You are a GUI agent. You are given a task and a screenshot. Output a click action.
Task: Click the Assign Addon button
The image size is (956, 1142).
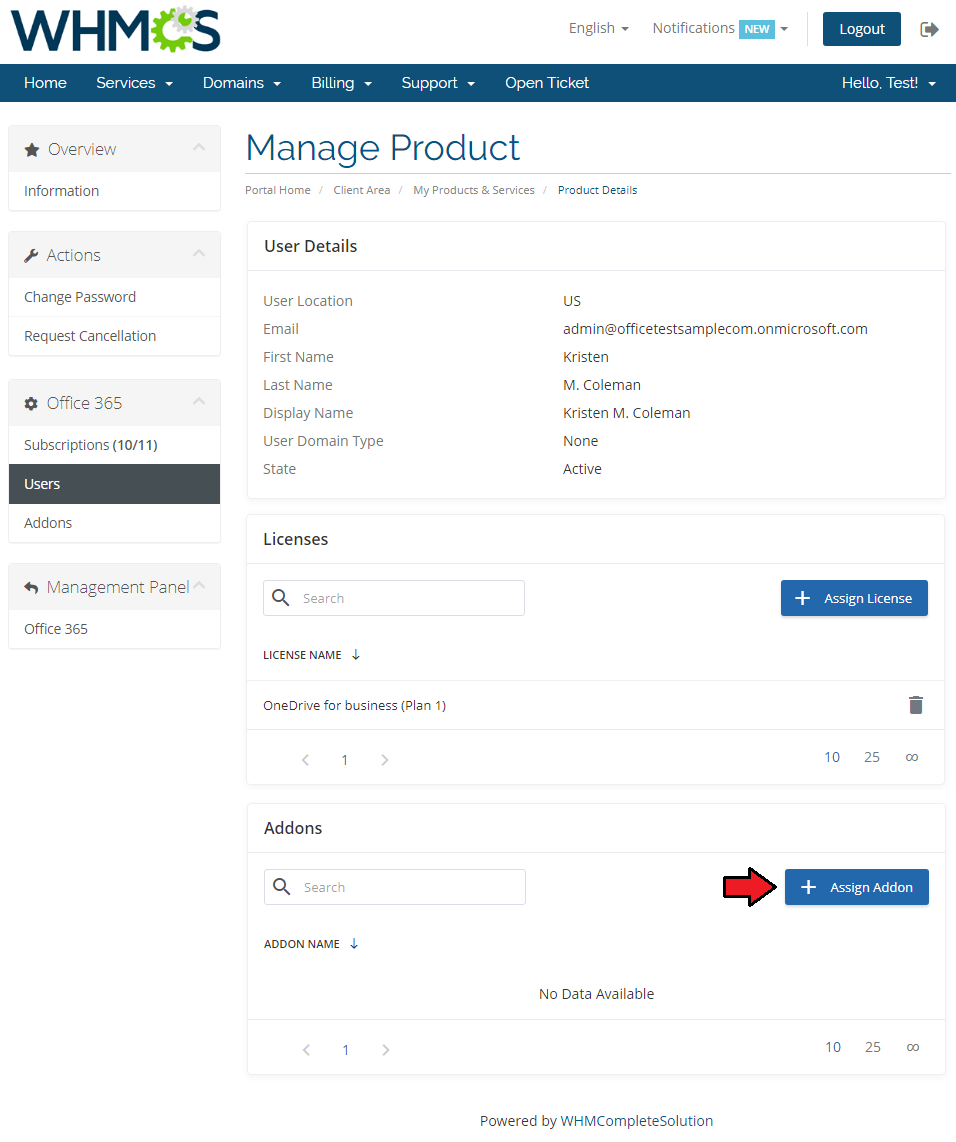click(856, 887)
